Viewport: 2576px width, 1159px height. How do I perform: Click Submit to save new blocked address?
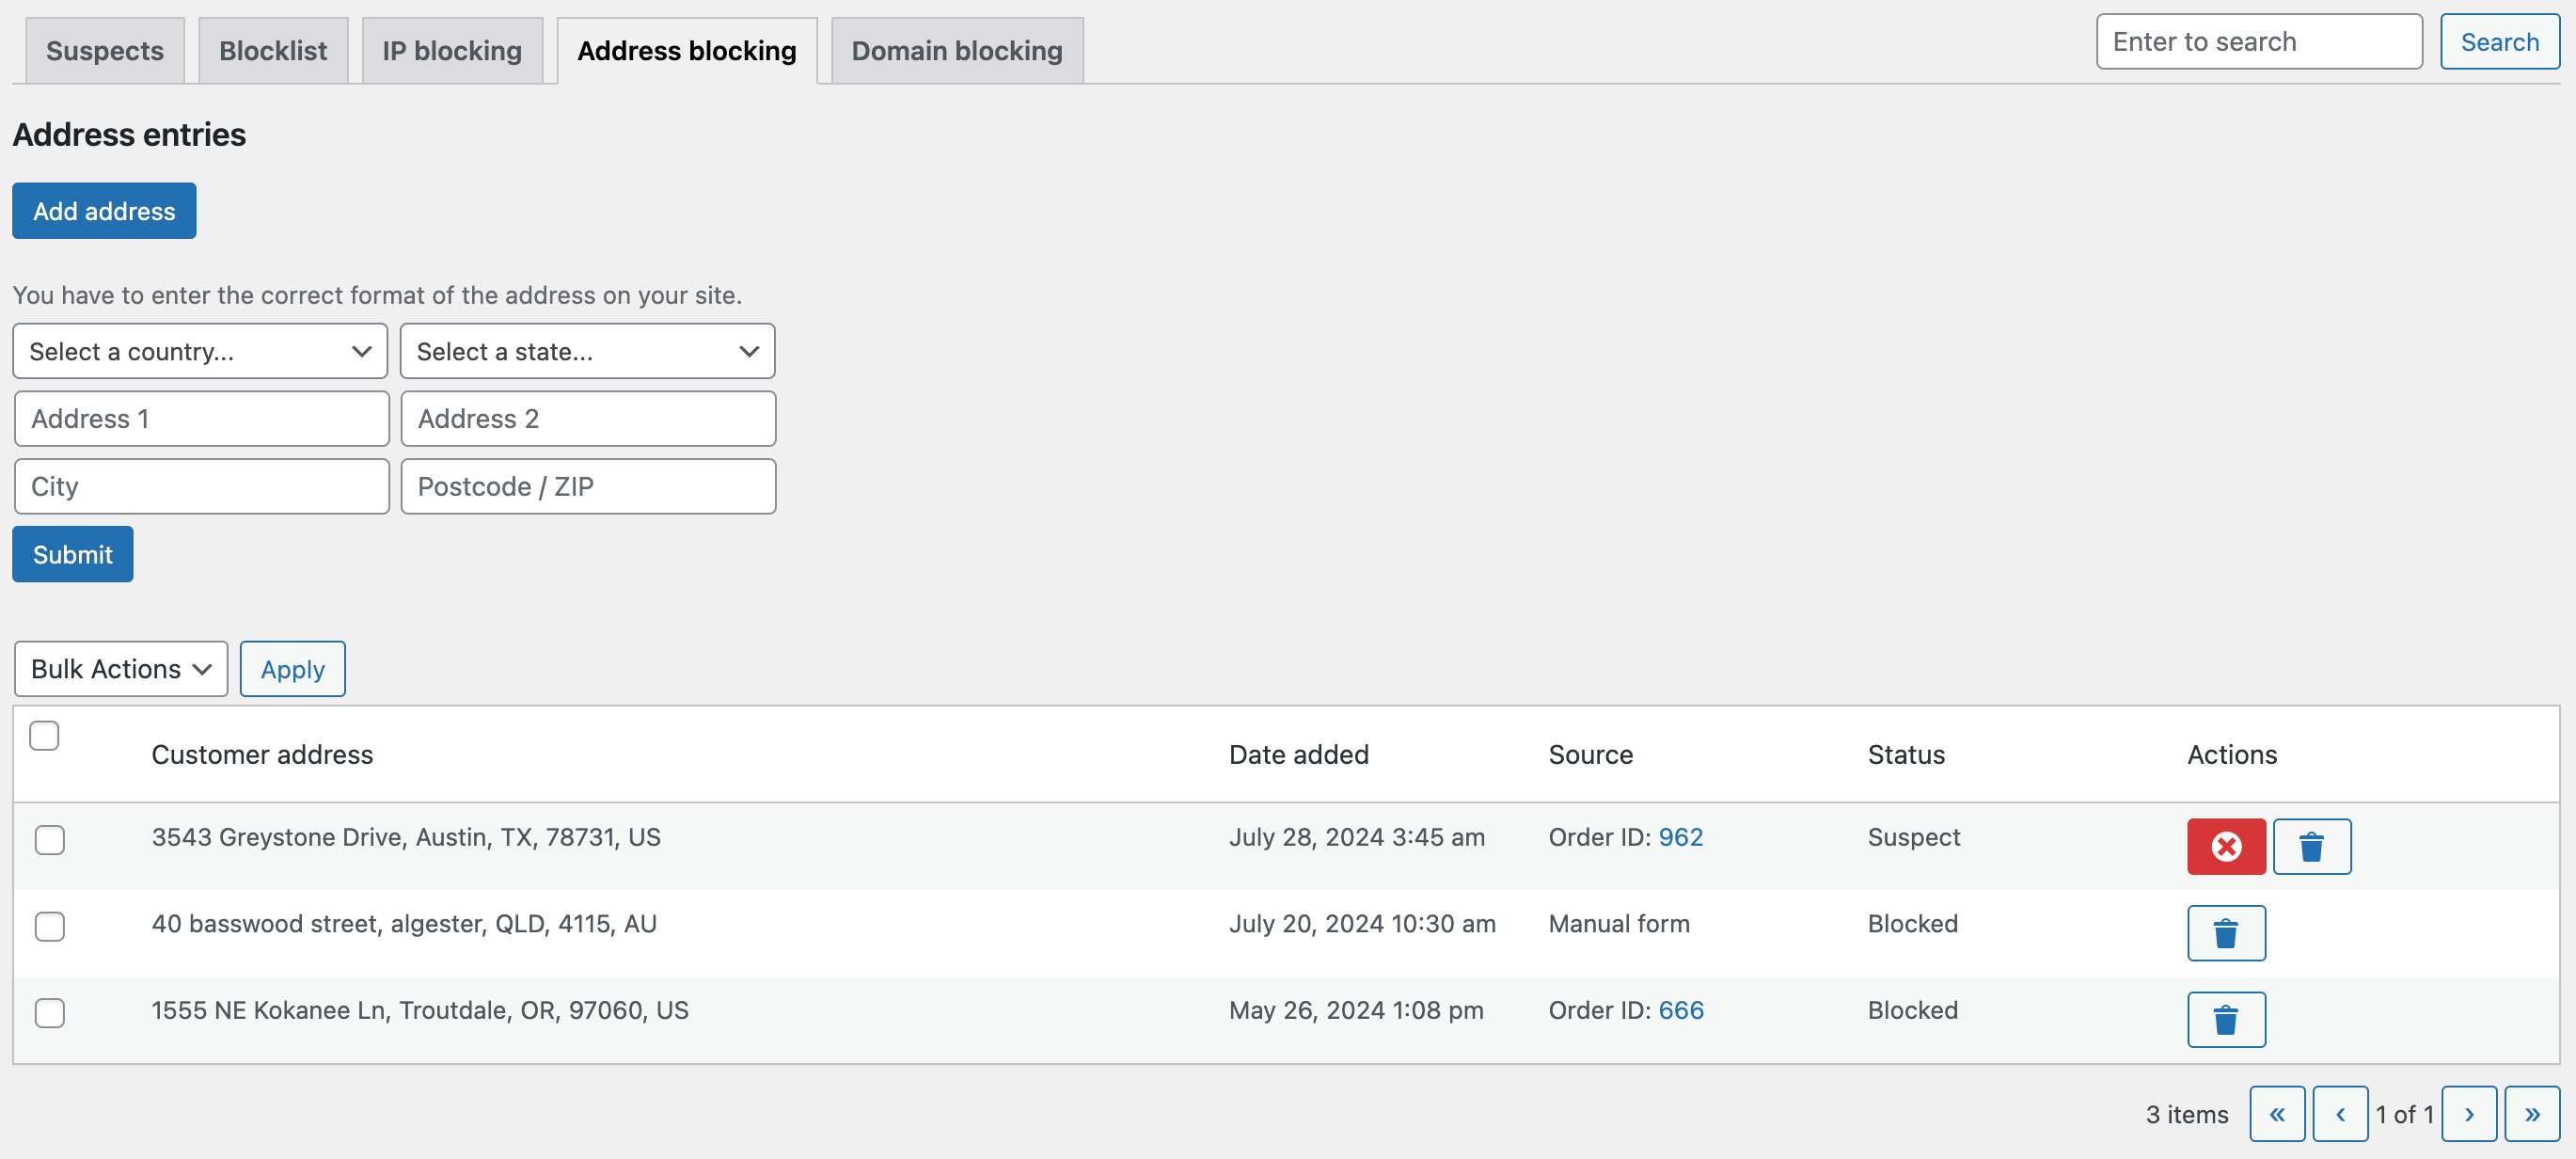coord(72,554)
